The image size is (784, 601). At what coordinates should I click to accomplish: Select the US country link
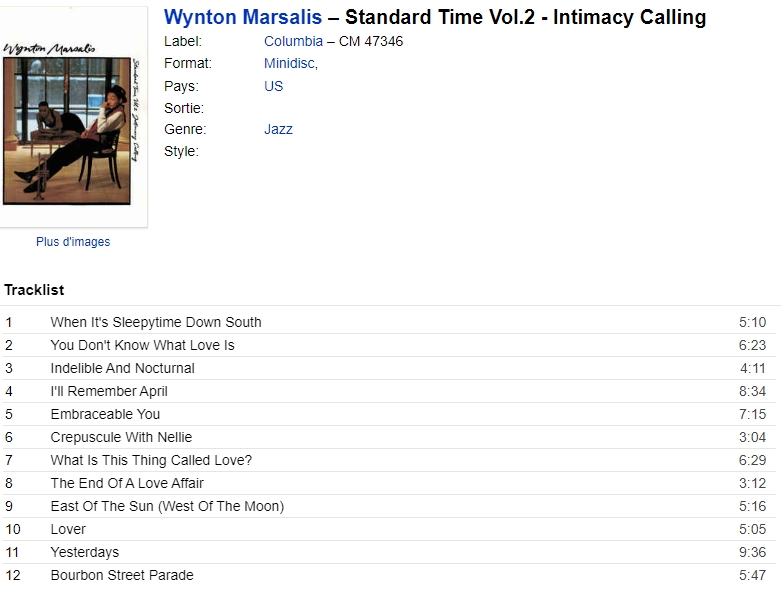pos(273,86)
